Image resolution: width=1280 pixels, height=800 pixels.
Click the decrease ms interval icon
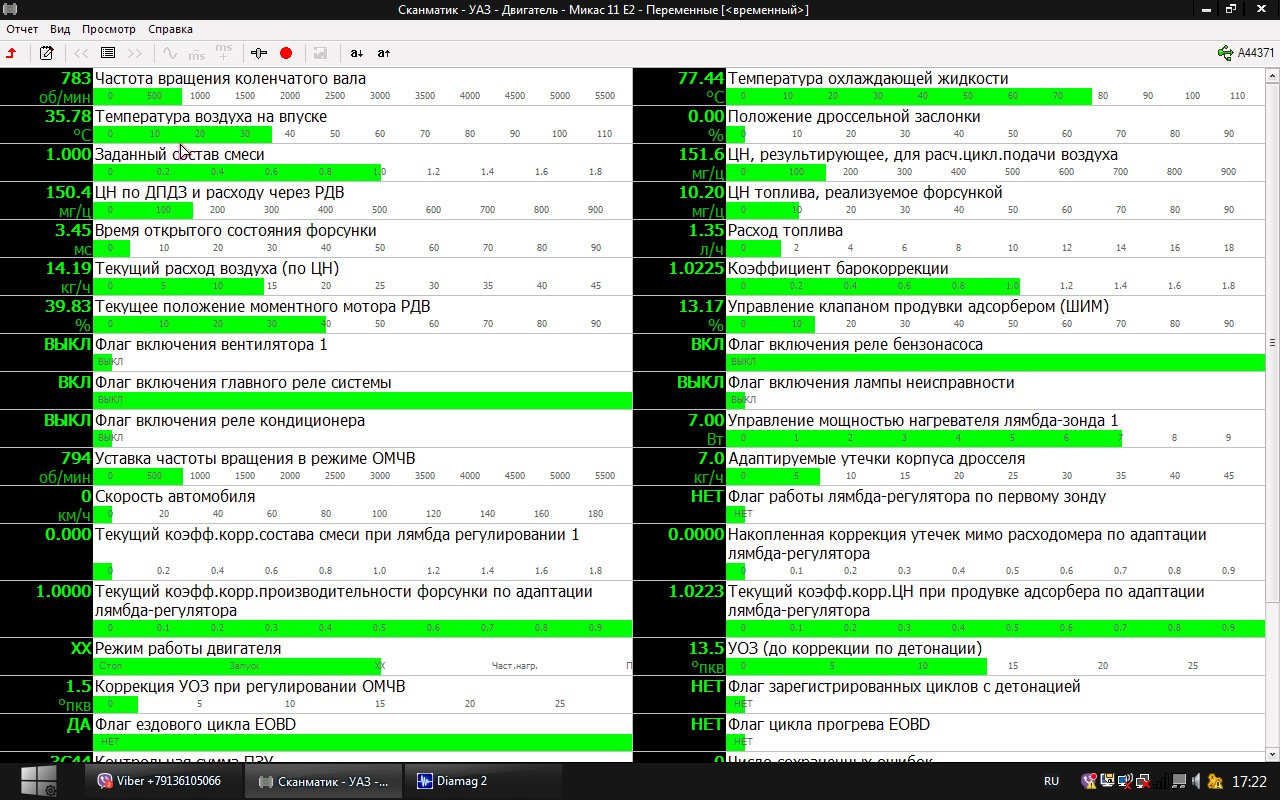click(x=197, y=53)
